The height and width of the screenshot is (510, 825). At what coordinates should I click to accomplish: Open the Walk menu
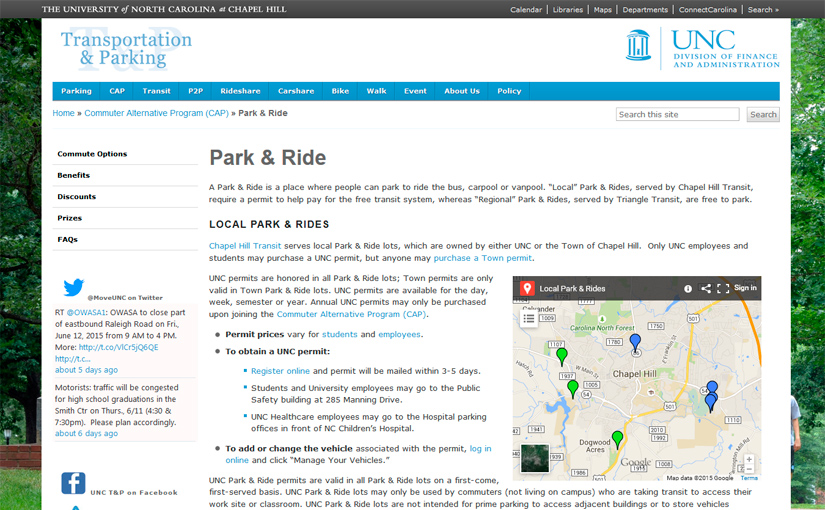(376, 91)
